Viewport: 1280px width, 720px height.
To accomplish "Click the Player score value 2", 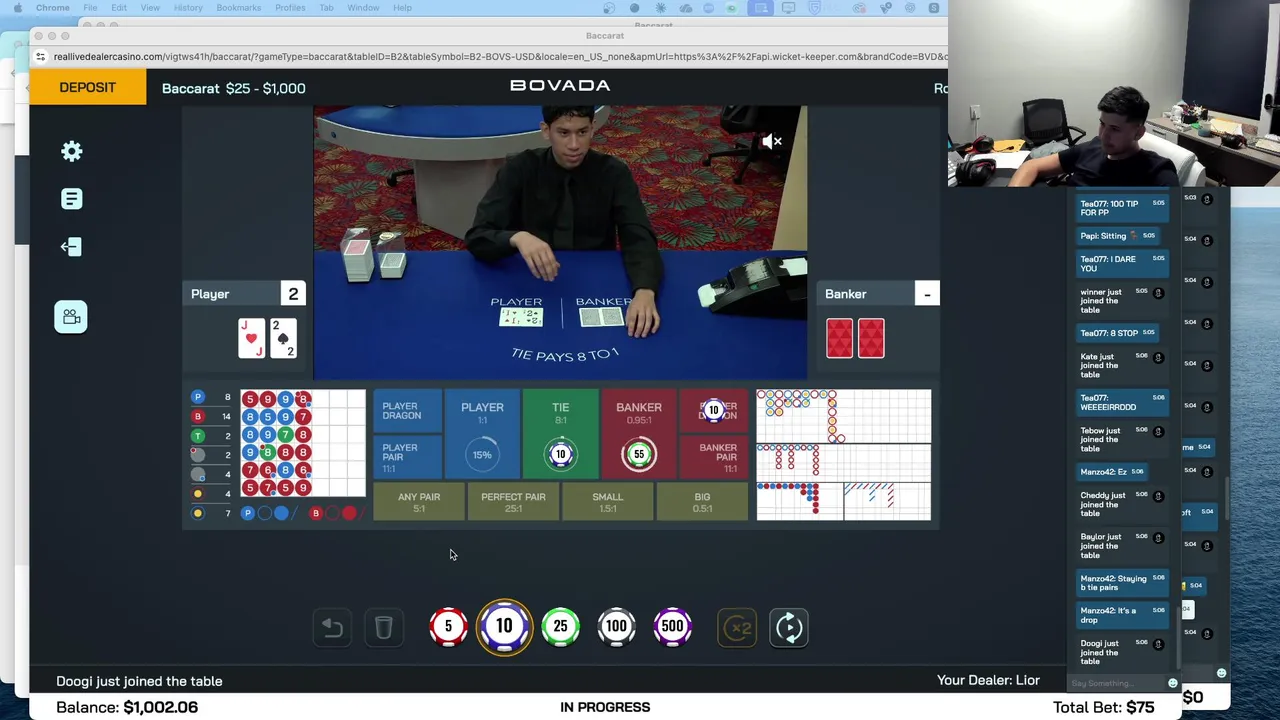I will point(293,294).
